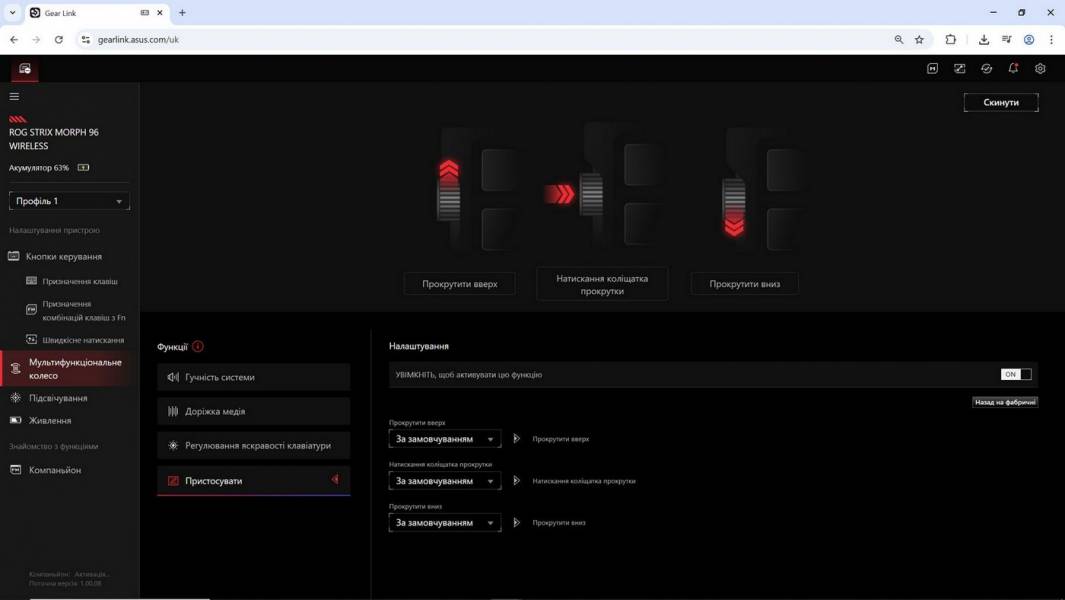Screen dimensions: 1065x600
Task: Open the settings gear in the app header
Action: [1040, 69]
